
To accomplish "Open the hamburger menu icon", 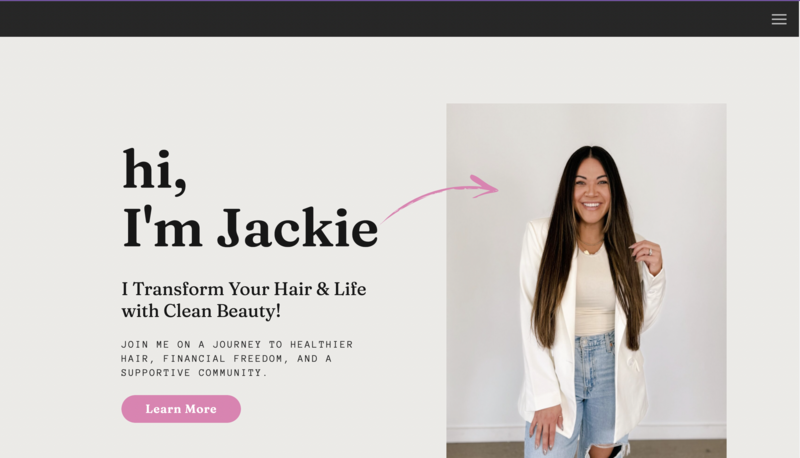I will pos(779,19).
